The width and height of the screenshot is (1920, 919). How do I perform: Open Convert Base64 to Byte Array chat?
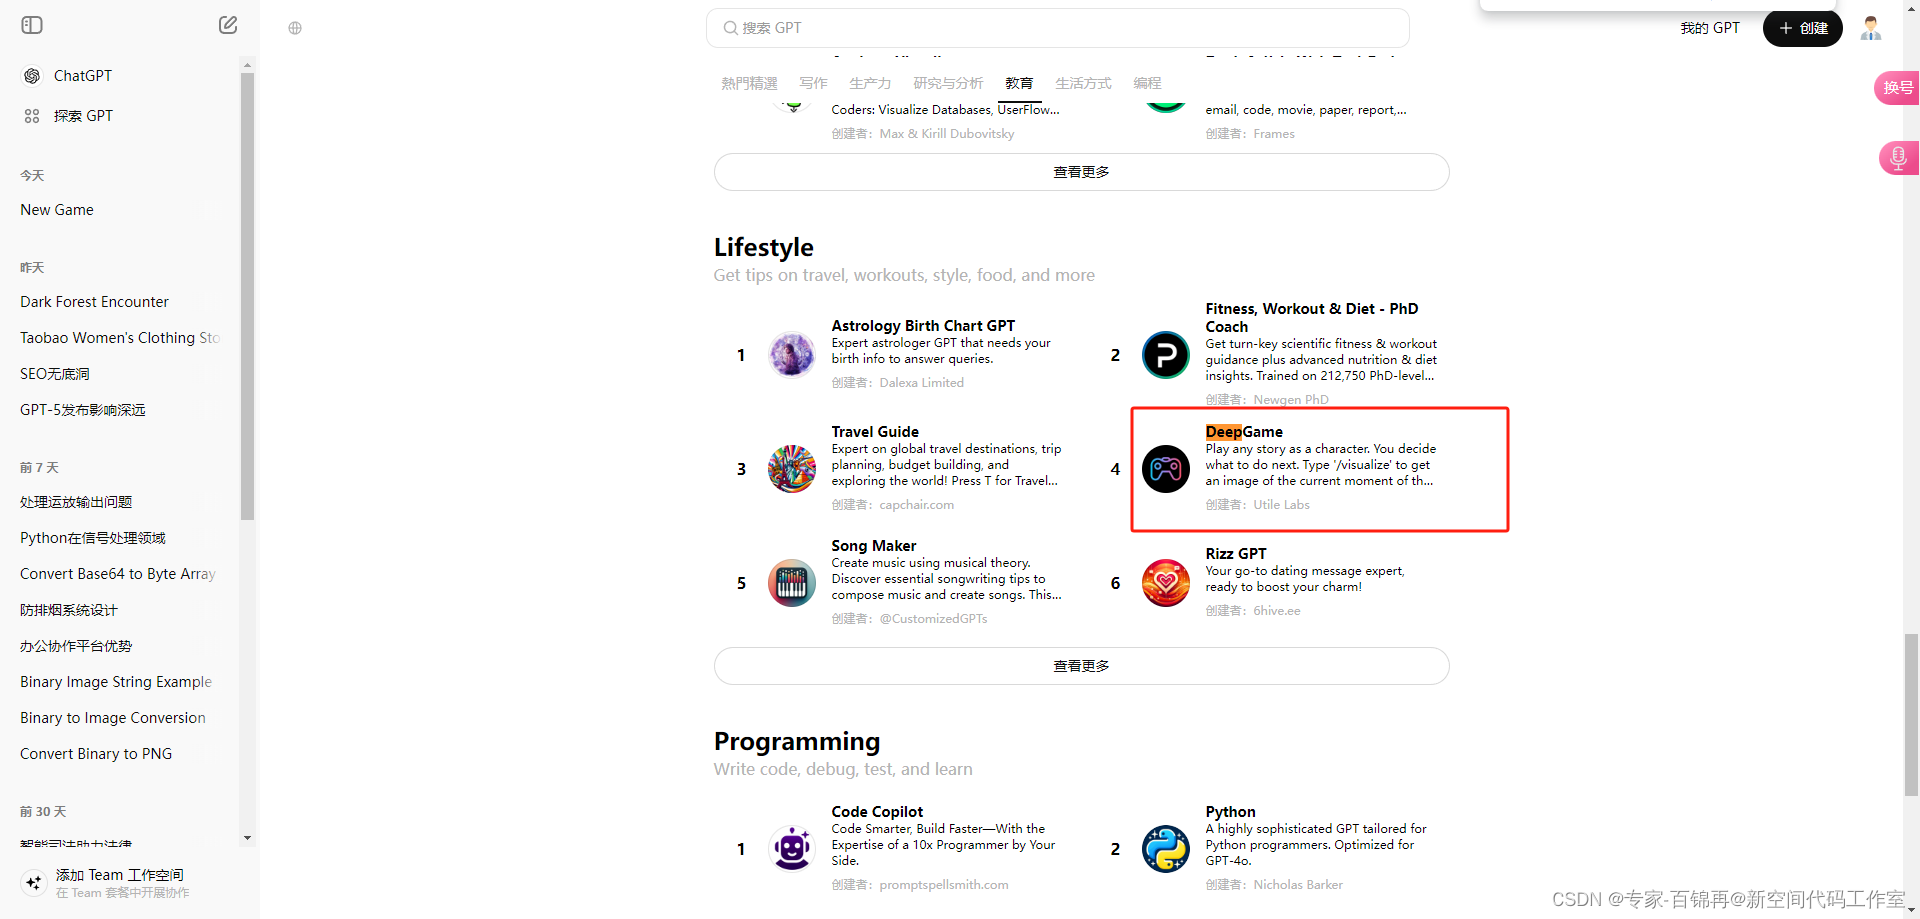120,574
